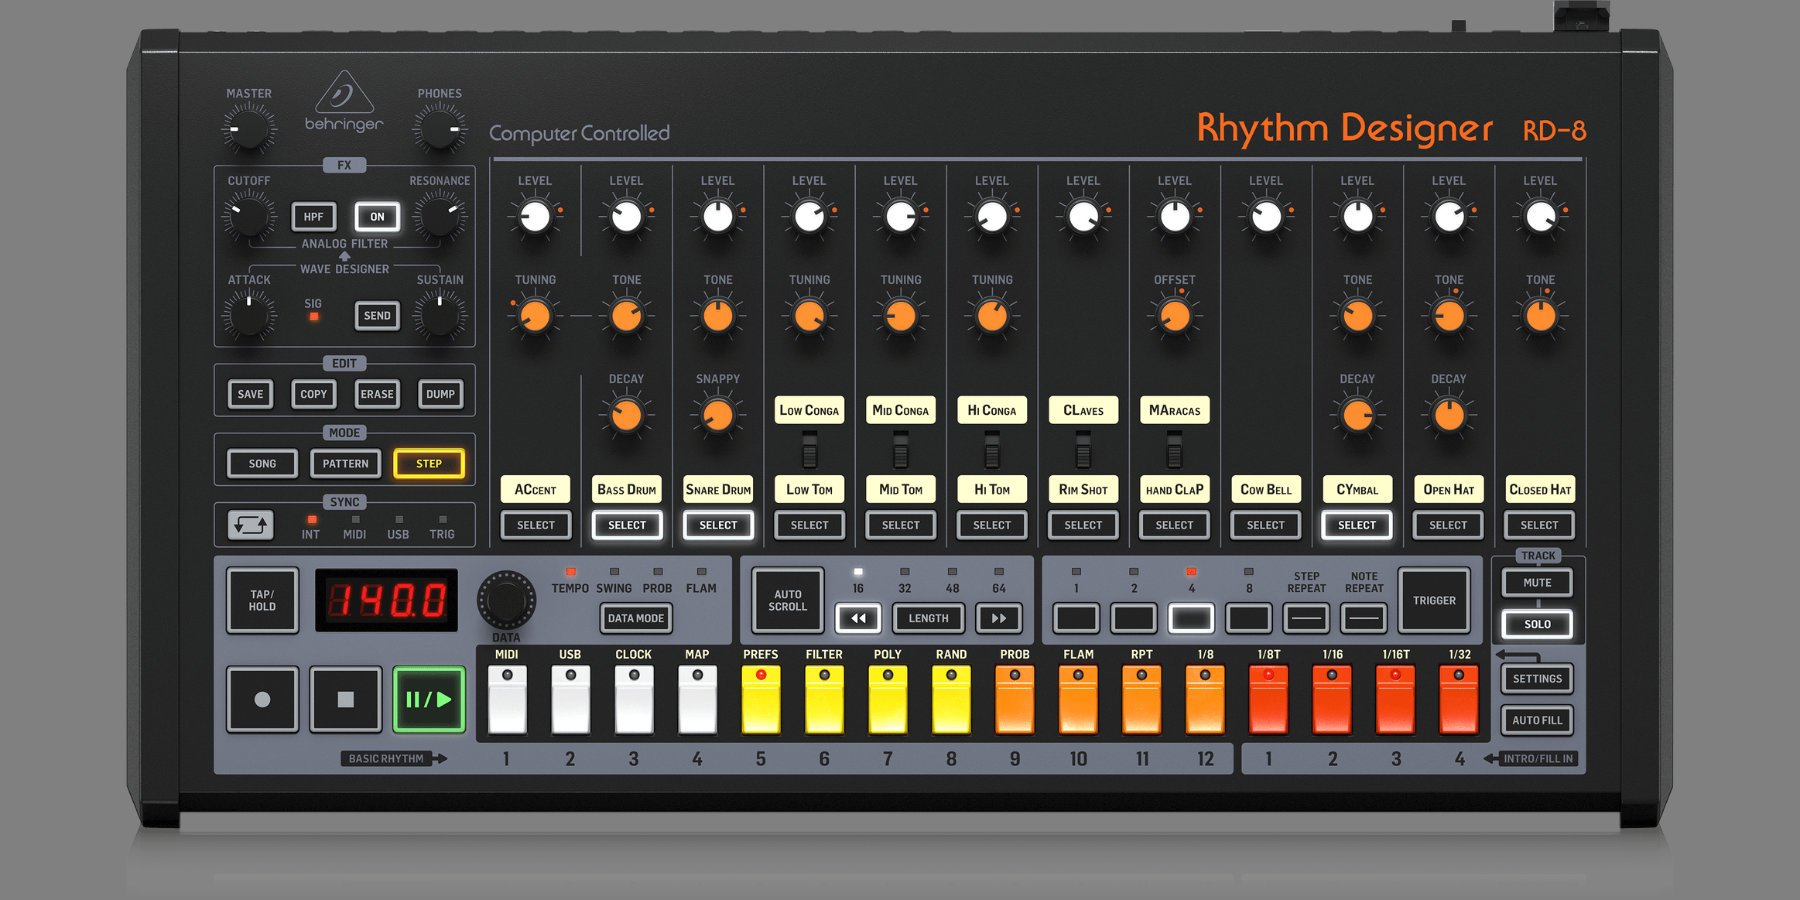Screen dimensions: 1800x900
Task: Click the sync source cycle arrows button
Action: point(250,525)
